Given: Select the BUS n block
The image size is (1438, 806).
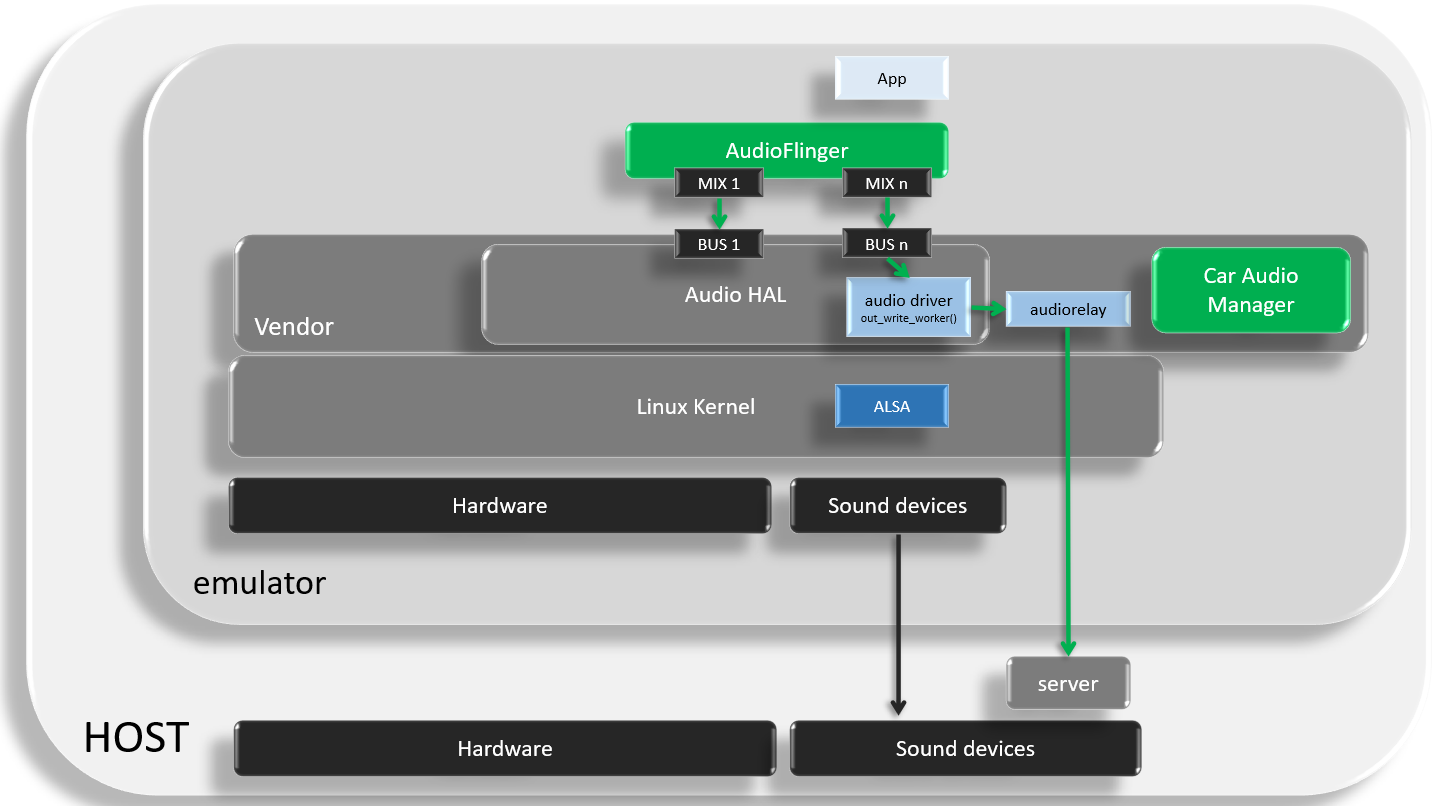Looking at the screenshot, I should (x=886, y=243).
